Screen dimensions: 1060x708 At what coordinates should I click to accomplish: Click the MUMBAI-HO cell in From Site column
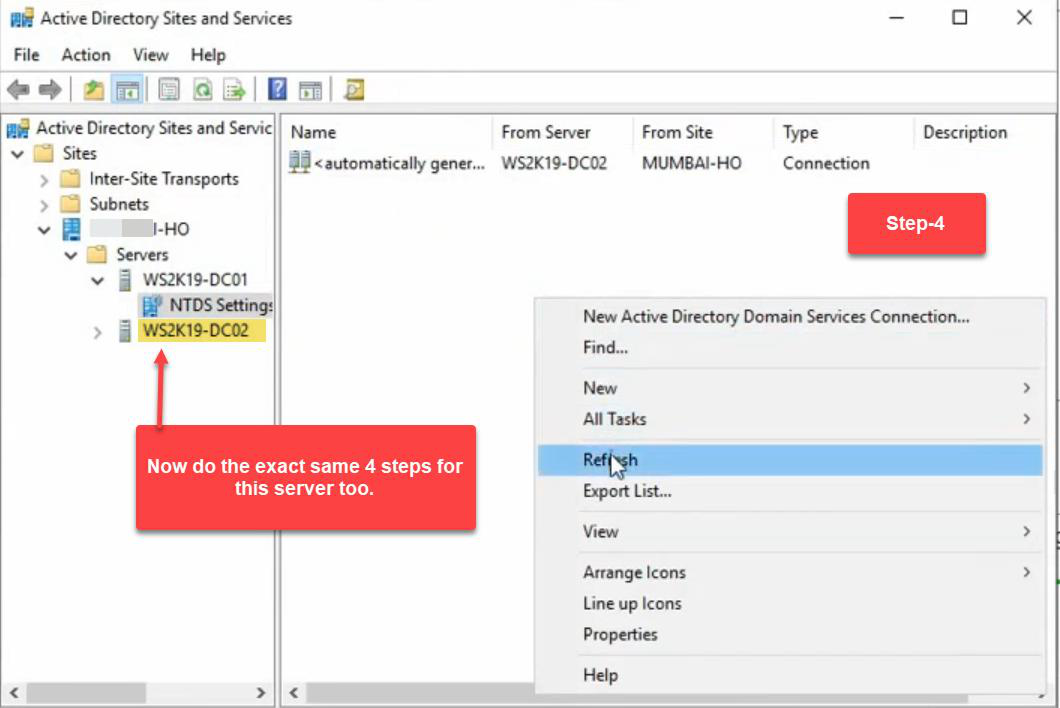pyautogui.click(x=692, y=163)
